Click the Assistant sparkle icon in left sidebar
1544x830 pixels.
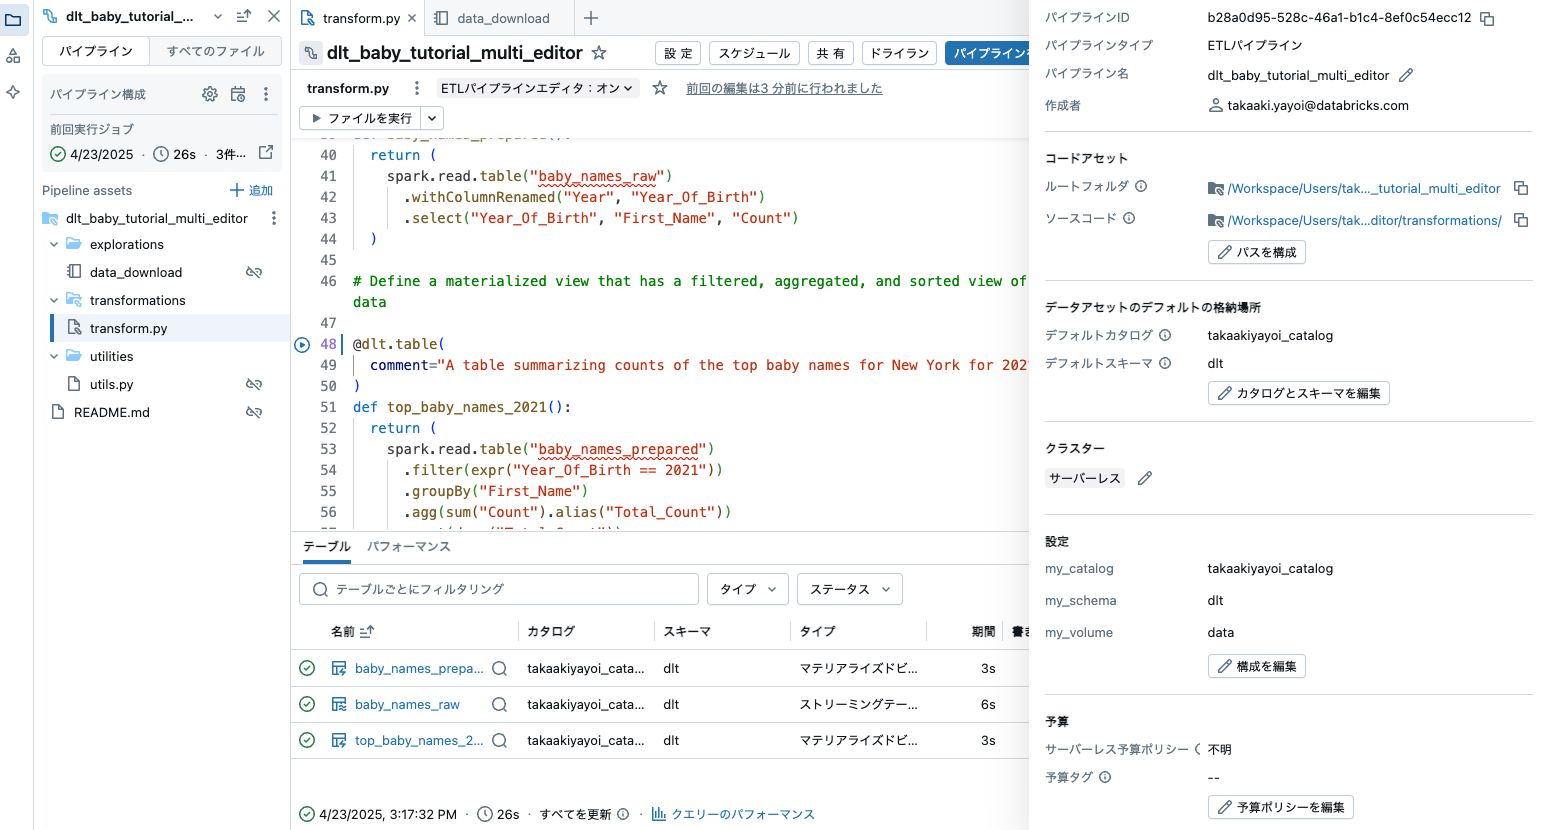click(14, 92)
